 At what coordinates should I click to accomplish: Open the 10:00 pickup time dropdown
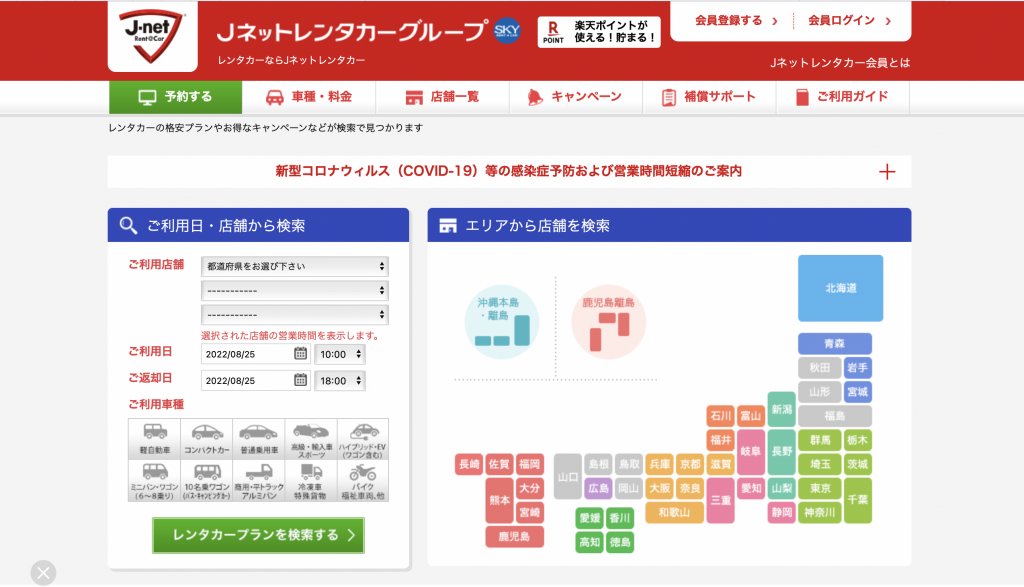pos(340,354)
